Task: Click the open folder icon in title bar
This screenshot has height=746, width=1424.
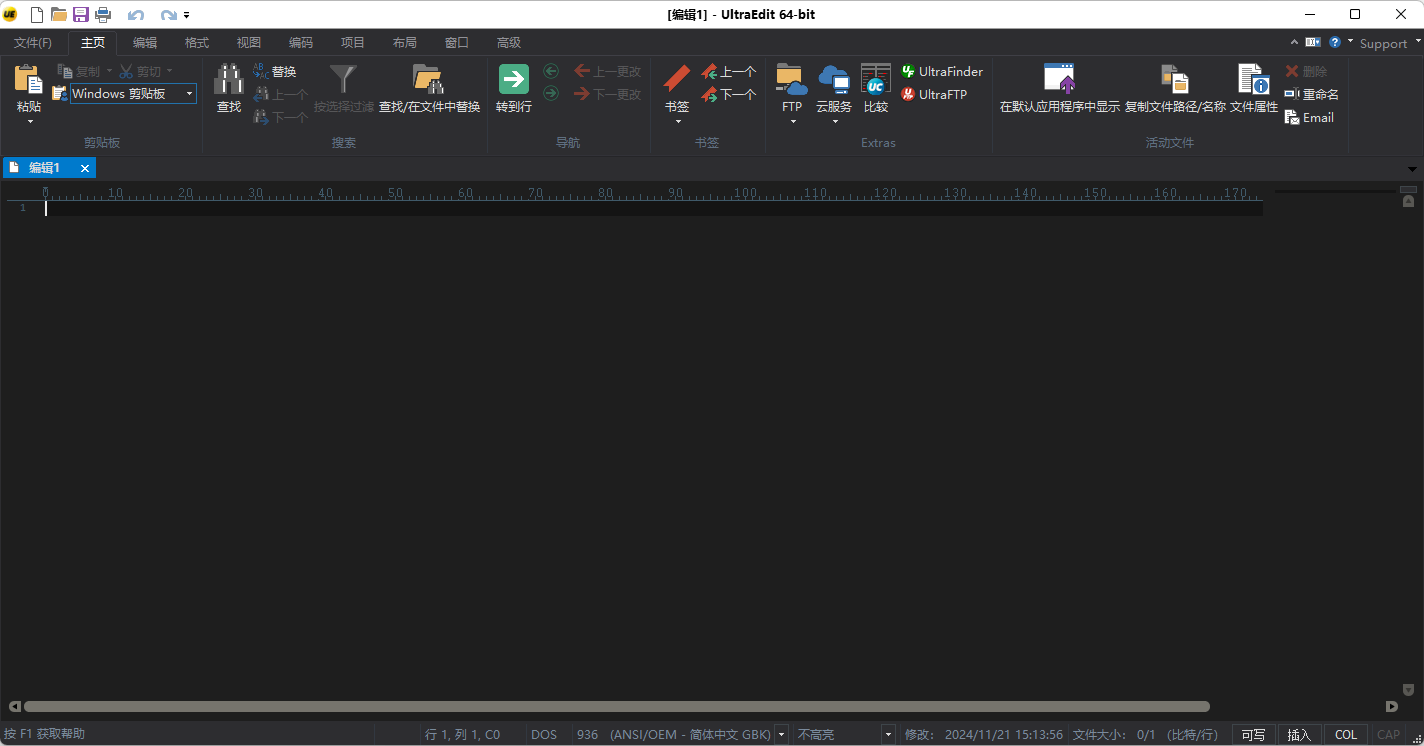Action: coord(59,14)
